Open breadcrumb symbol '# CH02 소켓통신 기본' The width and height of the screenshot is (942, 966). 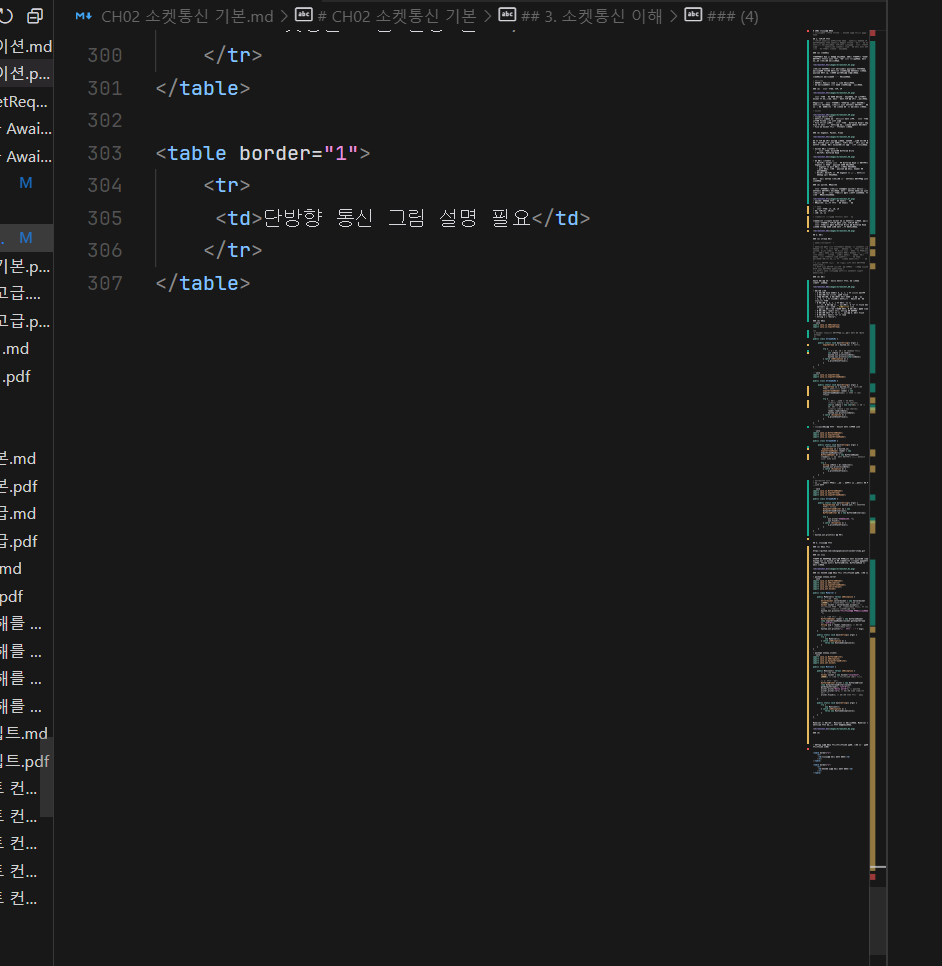(x=397, y=16)
